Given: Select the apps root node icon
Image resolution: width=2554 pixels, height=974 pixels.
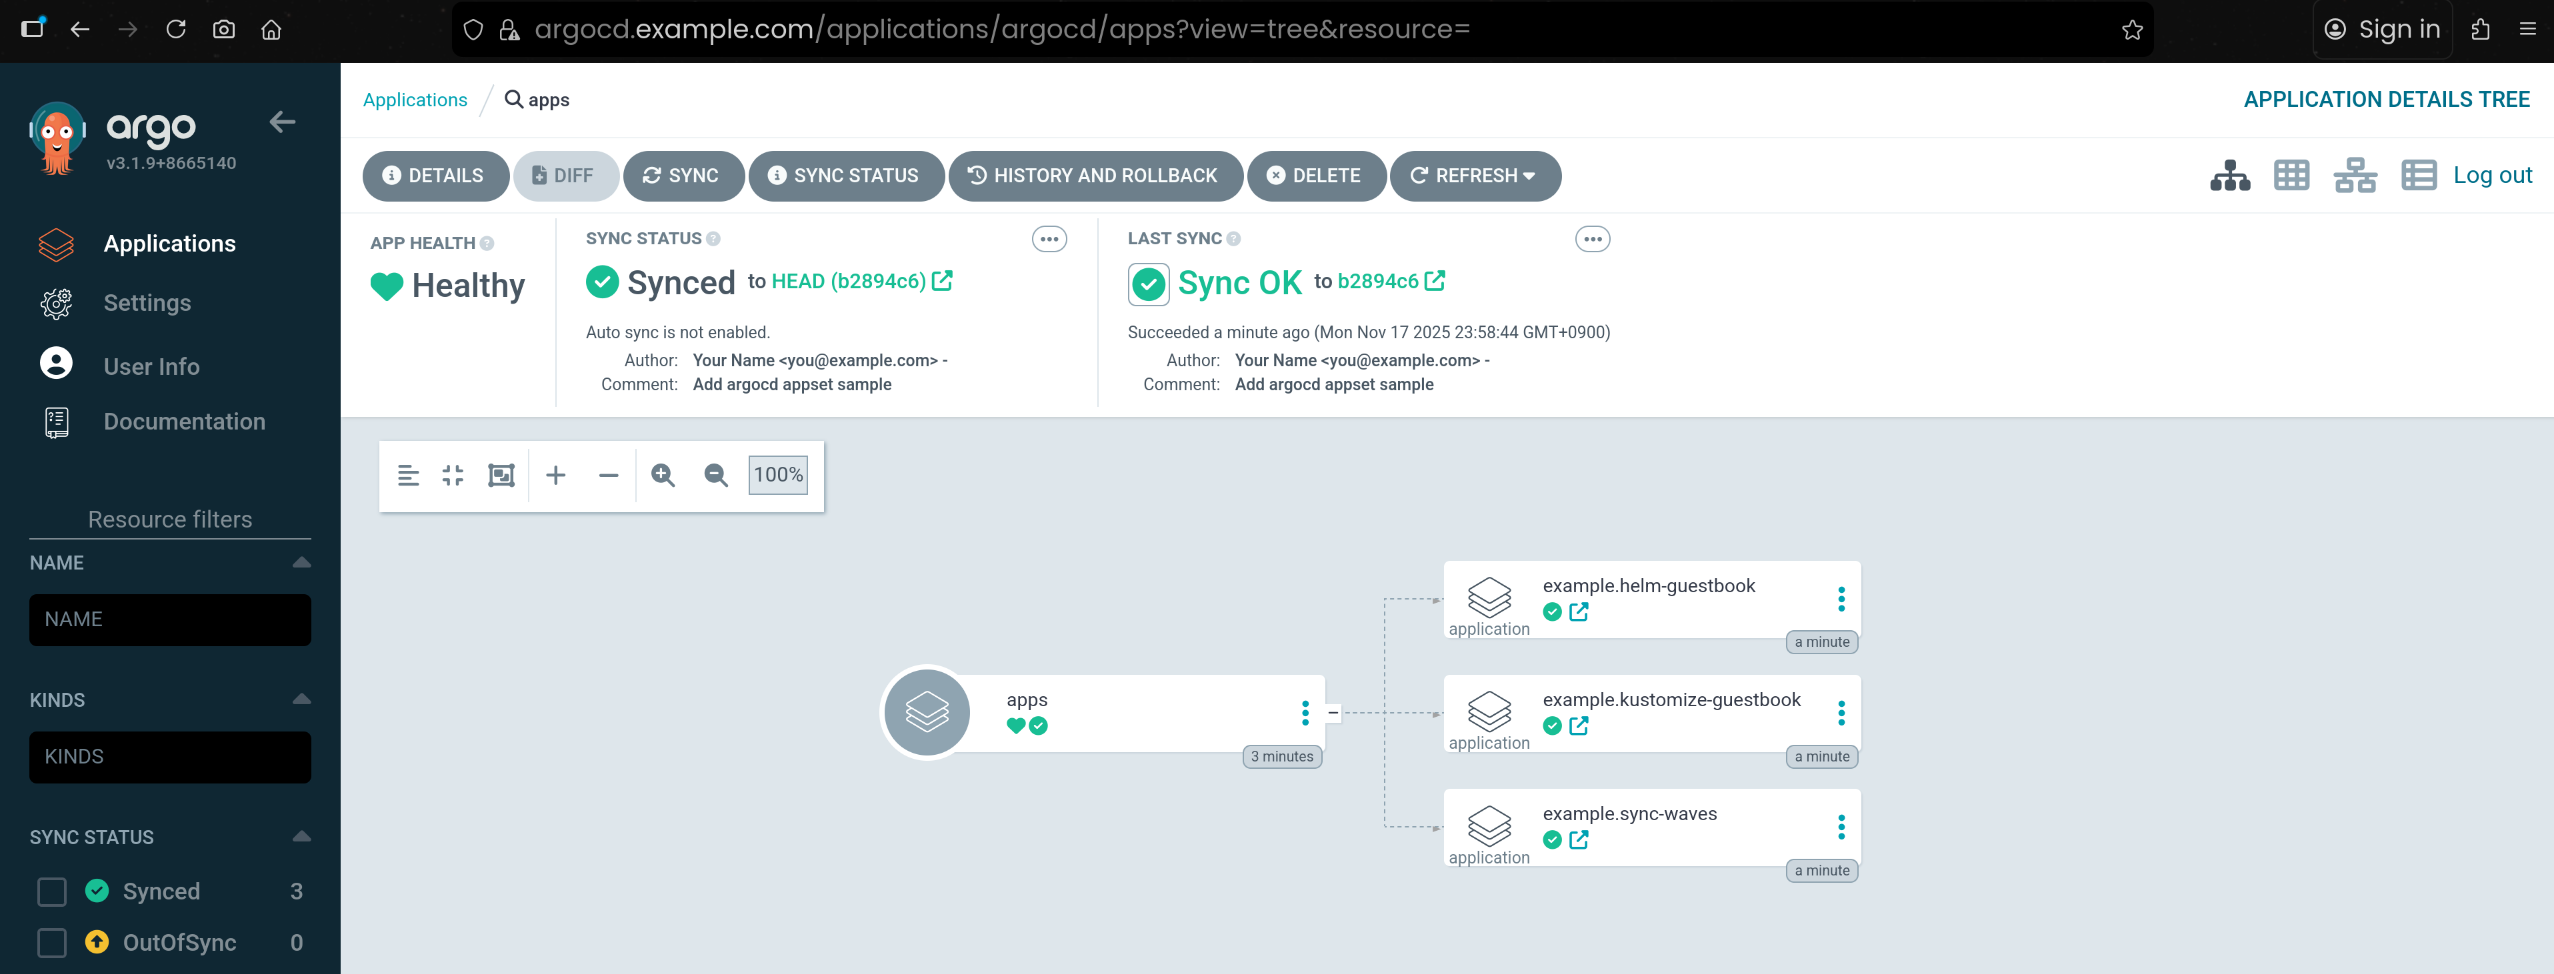Looking at the screenshot, I should [927, 713].
